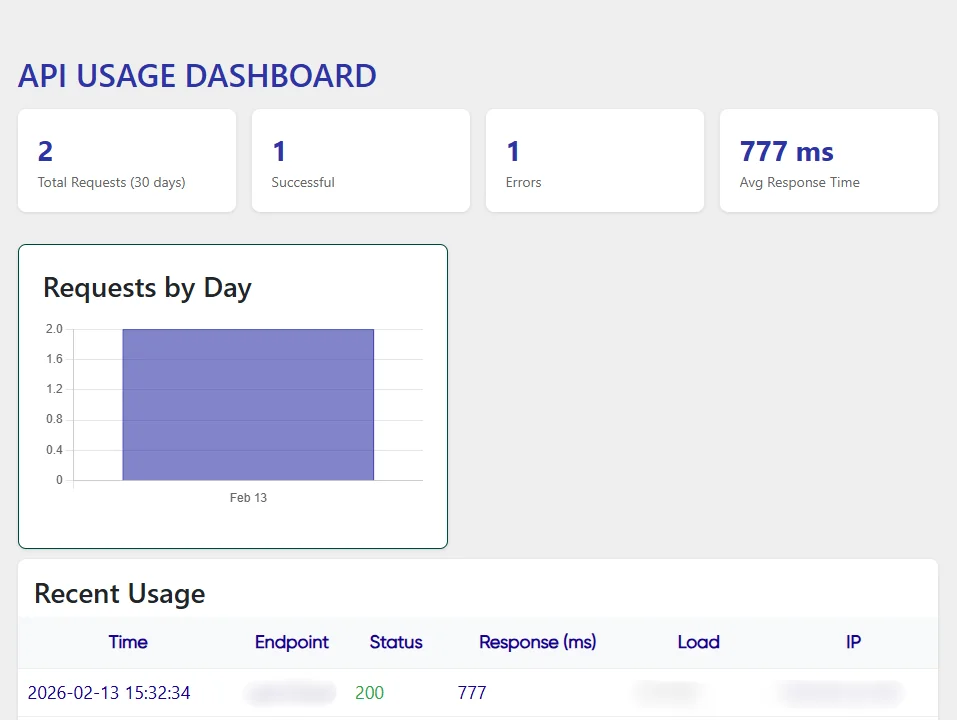This screenshot has width=957, height=720.
Task: Select the Avg Response Time card
Action: click(828, 161)
